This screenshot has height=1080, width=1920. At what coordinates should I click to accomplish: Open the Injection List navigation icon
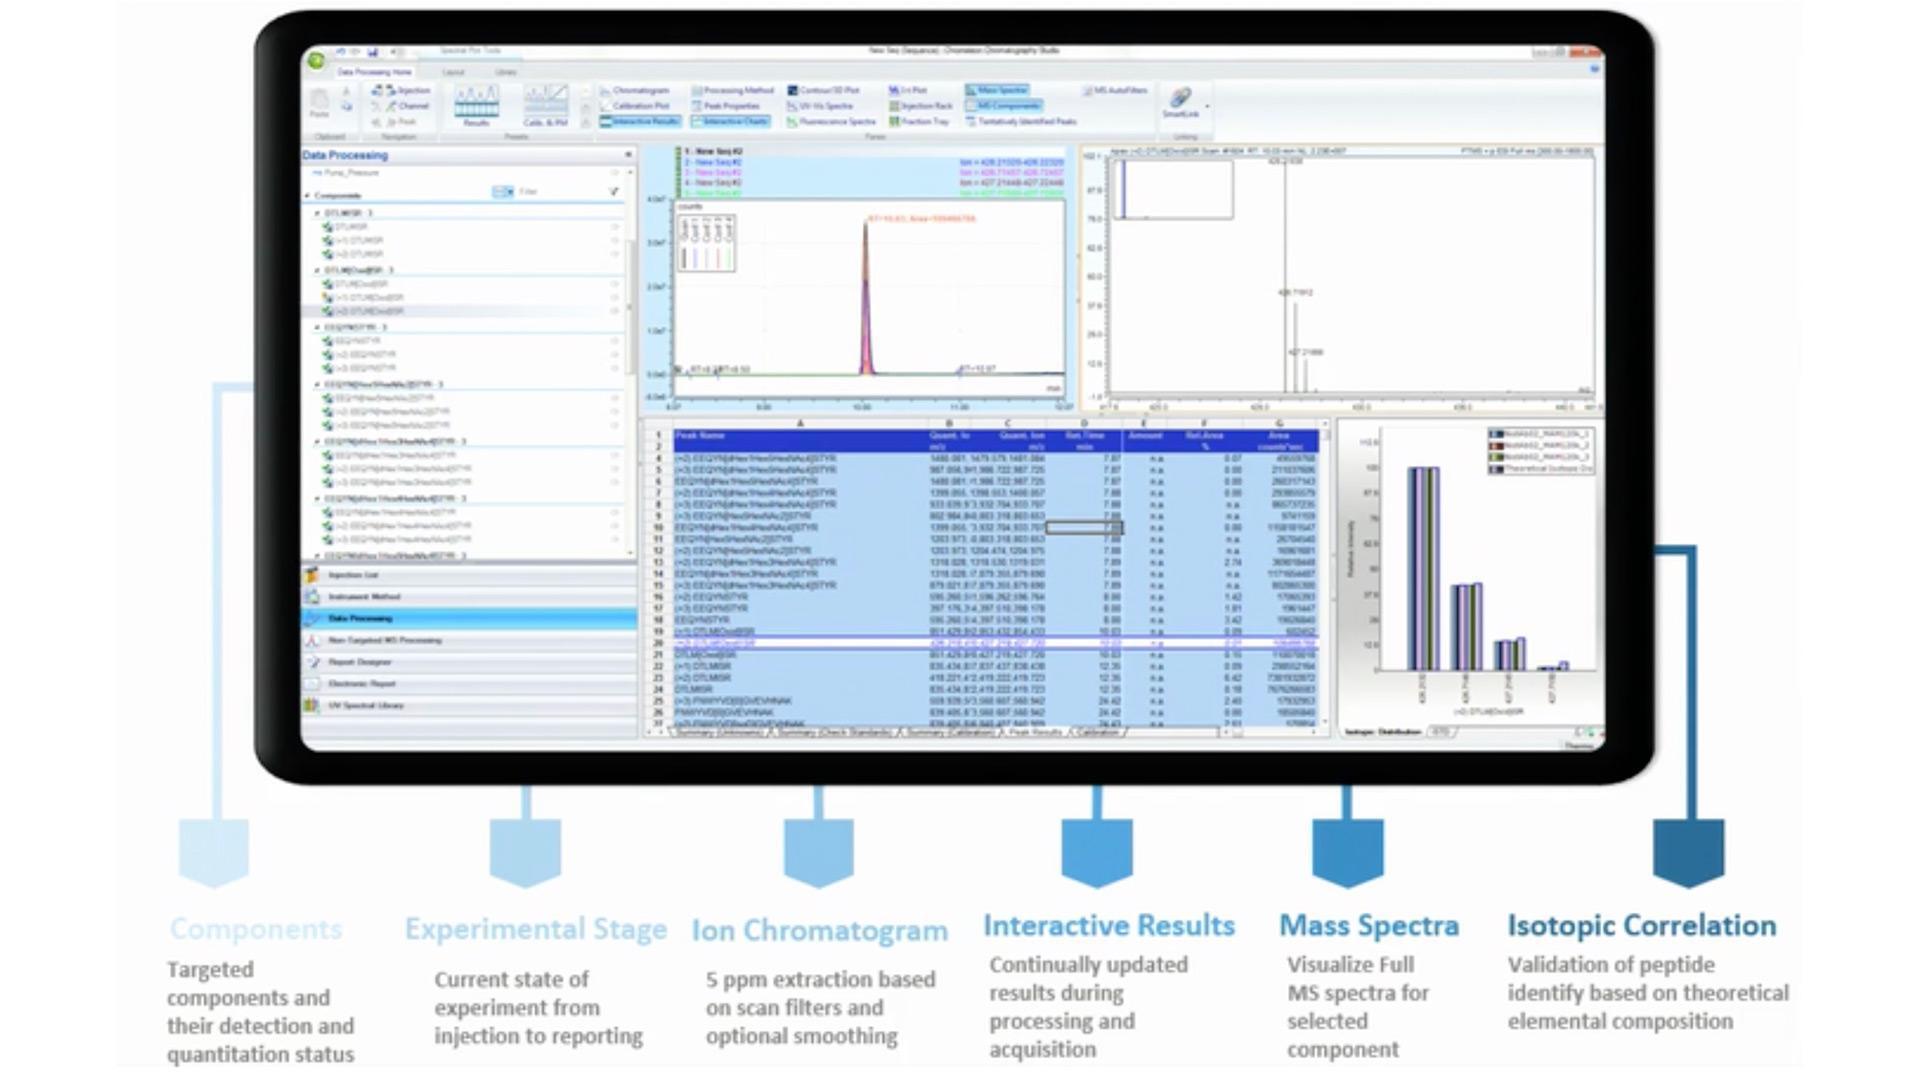coord(312,575)
